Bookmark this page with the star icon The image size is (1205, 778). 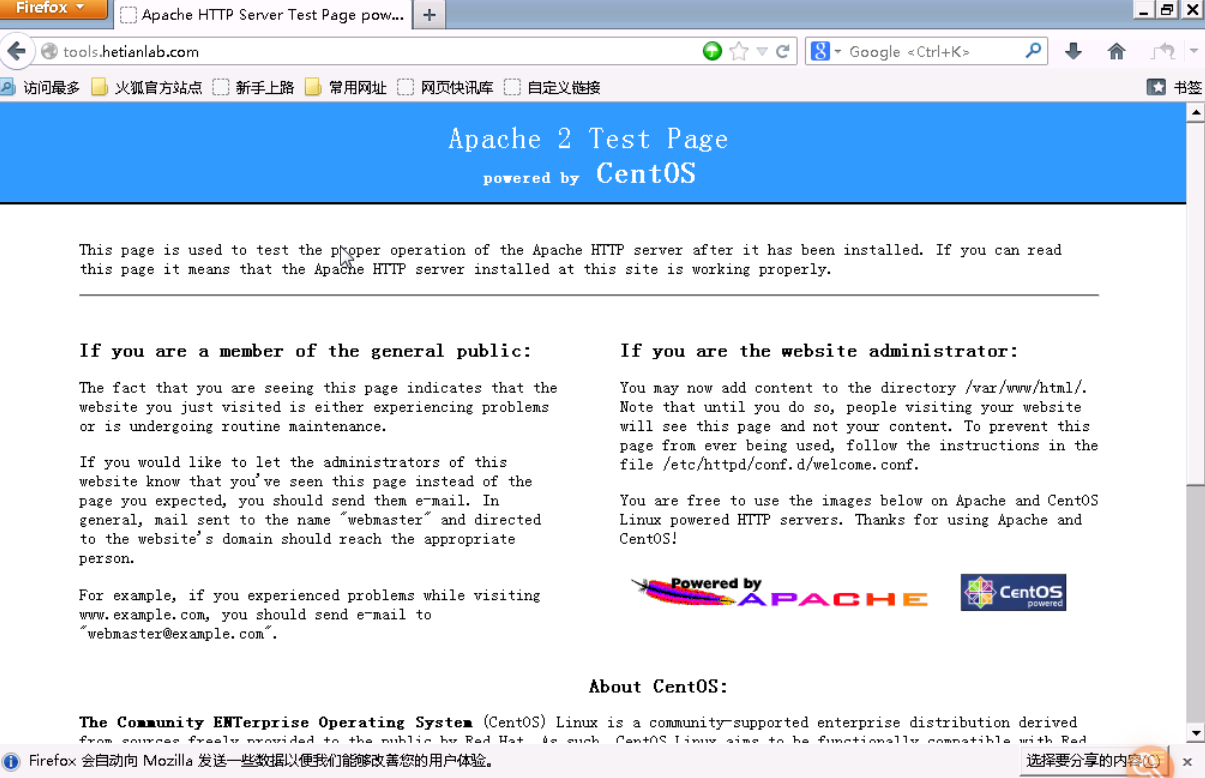pos(739,51)
